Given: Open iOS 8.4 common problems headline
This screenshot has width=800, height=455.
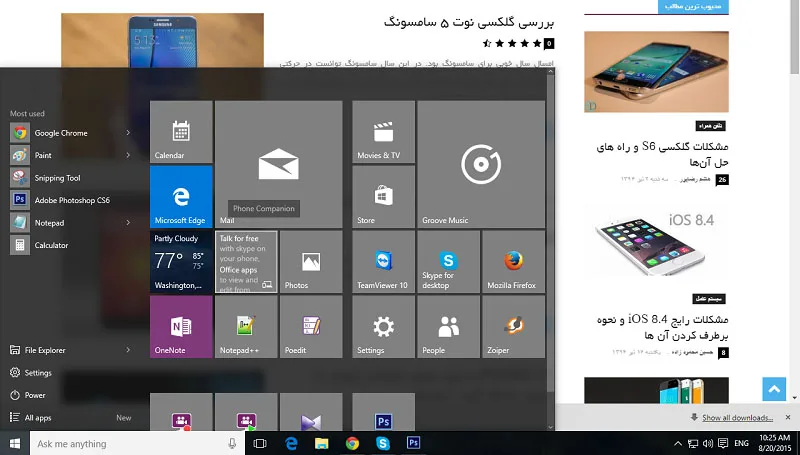Looking at the screenshot, I should [662, 327].
